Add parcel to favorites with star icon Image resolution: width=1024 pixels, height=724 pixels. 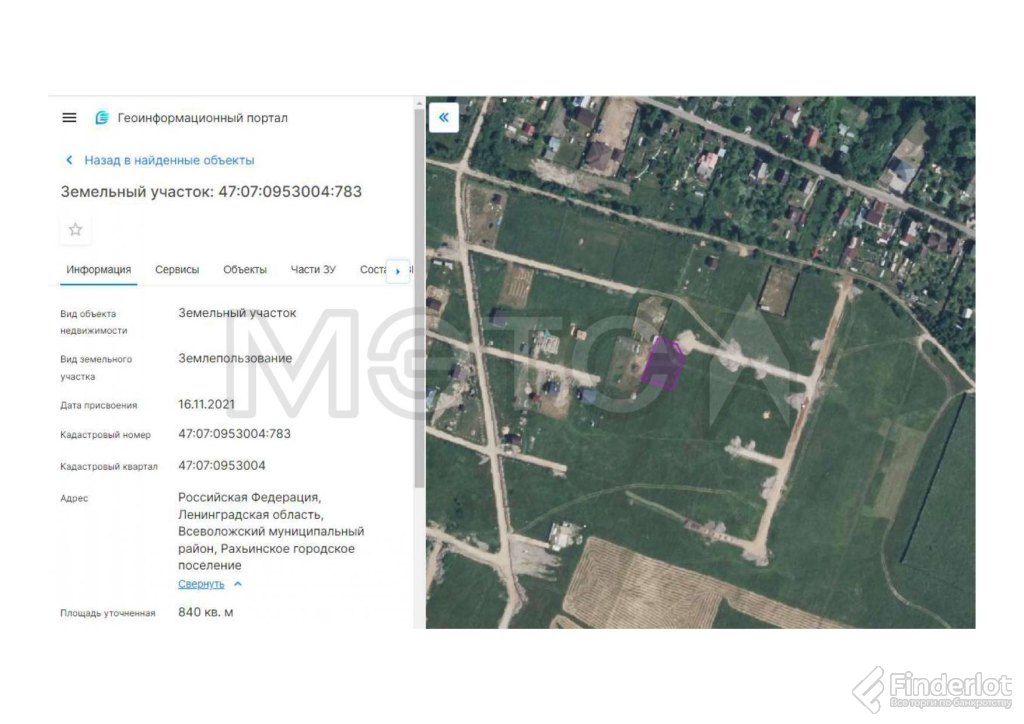pos(75,230)
